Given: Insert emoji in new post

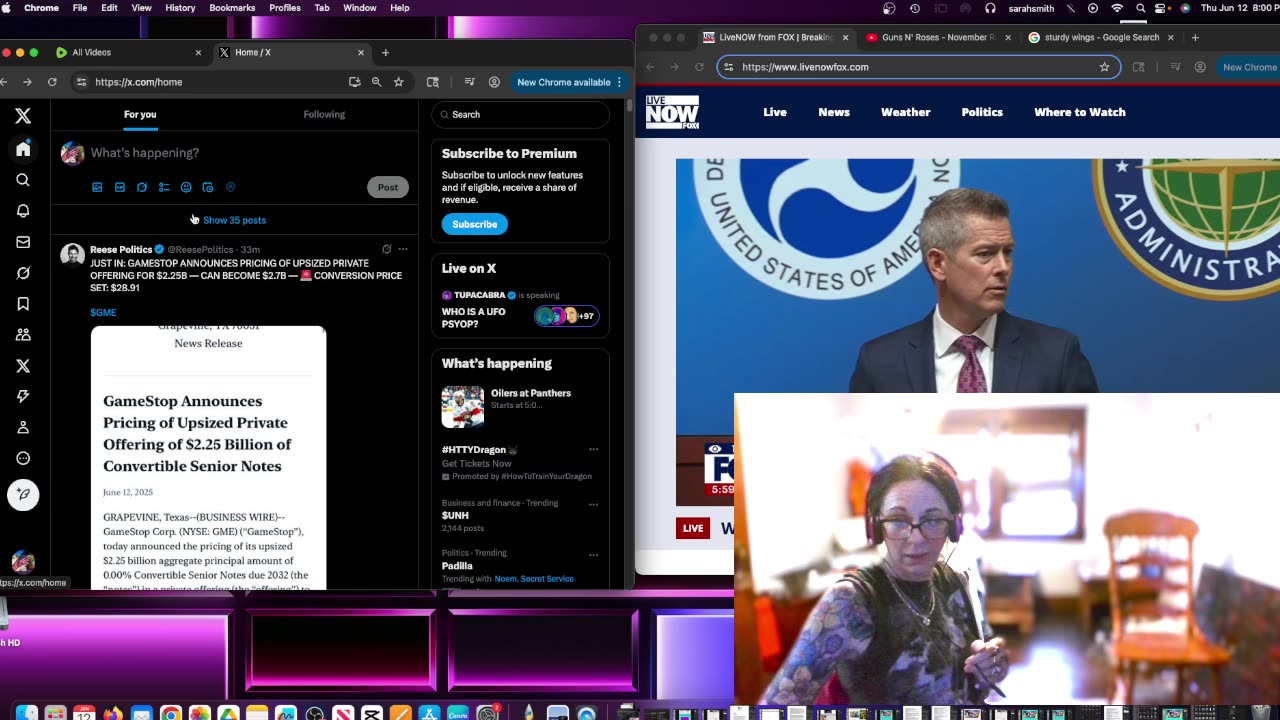Looking at the screenshot, I should pos(186,187).
